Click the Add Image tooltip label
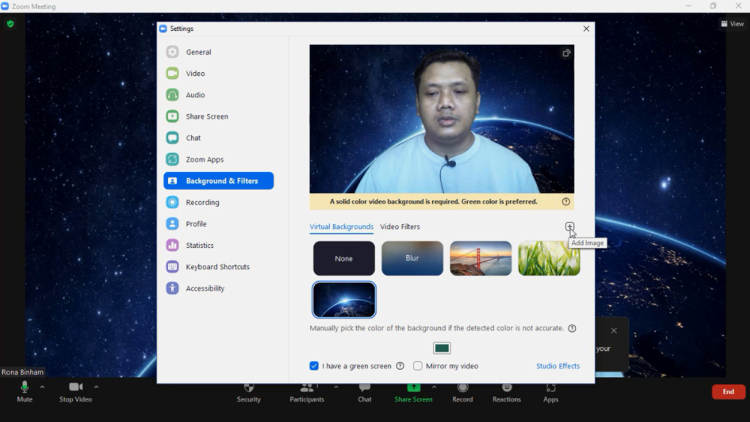750x422 pixels. coord(587,243)
